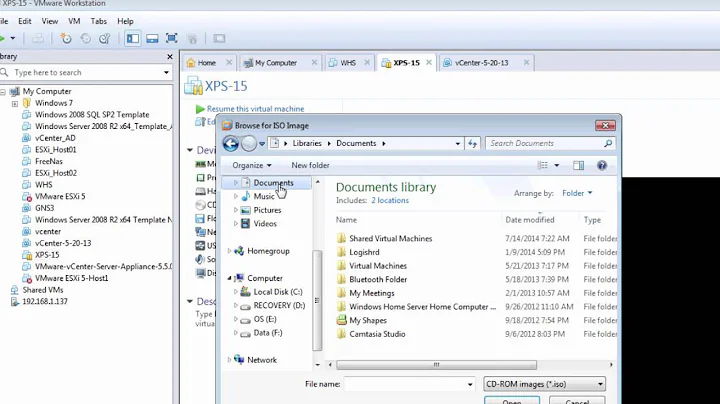This screenshot has width=720, height=404.
Task: Select vCenter_AD in the library
Action: point(55,138)
